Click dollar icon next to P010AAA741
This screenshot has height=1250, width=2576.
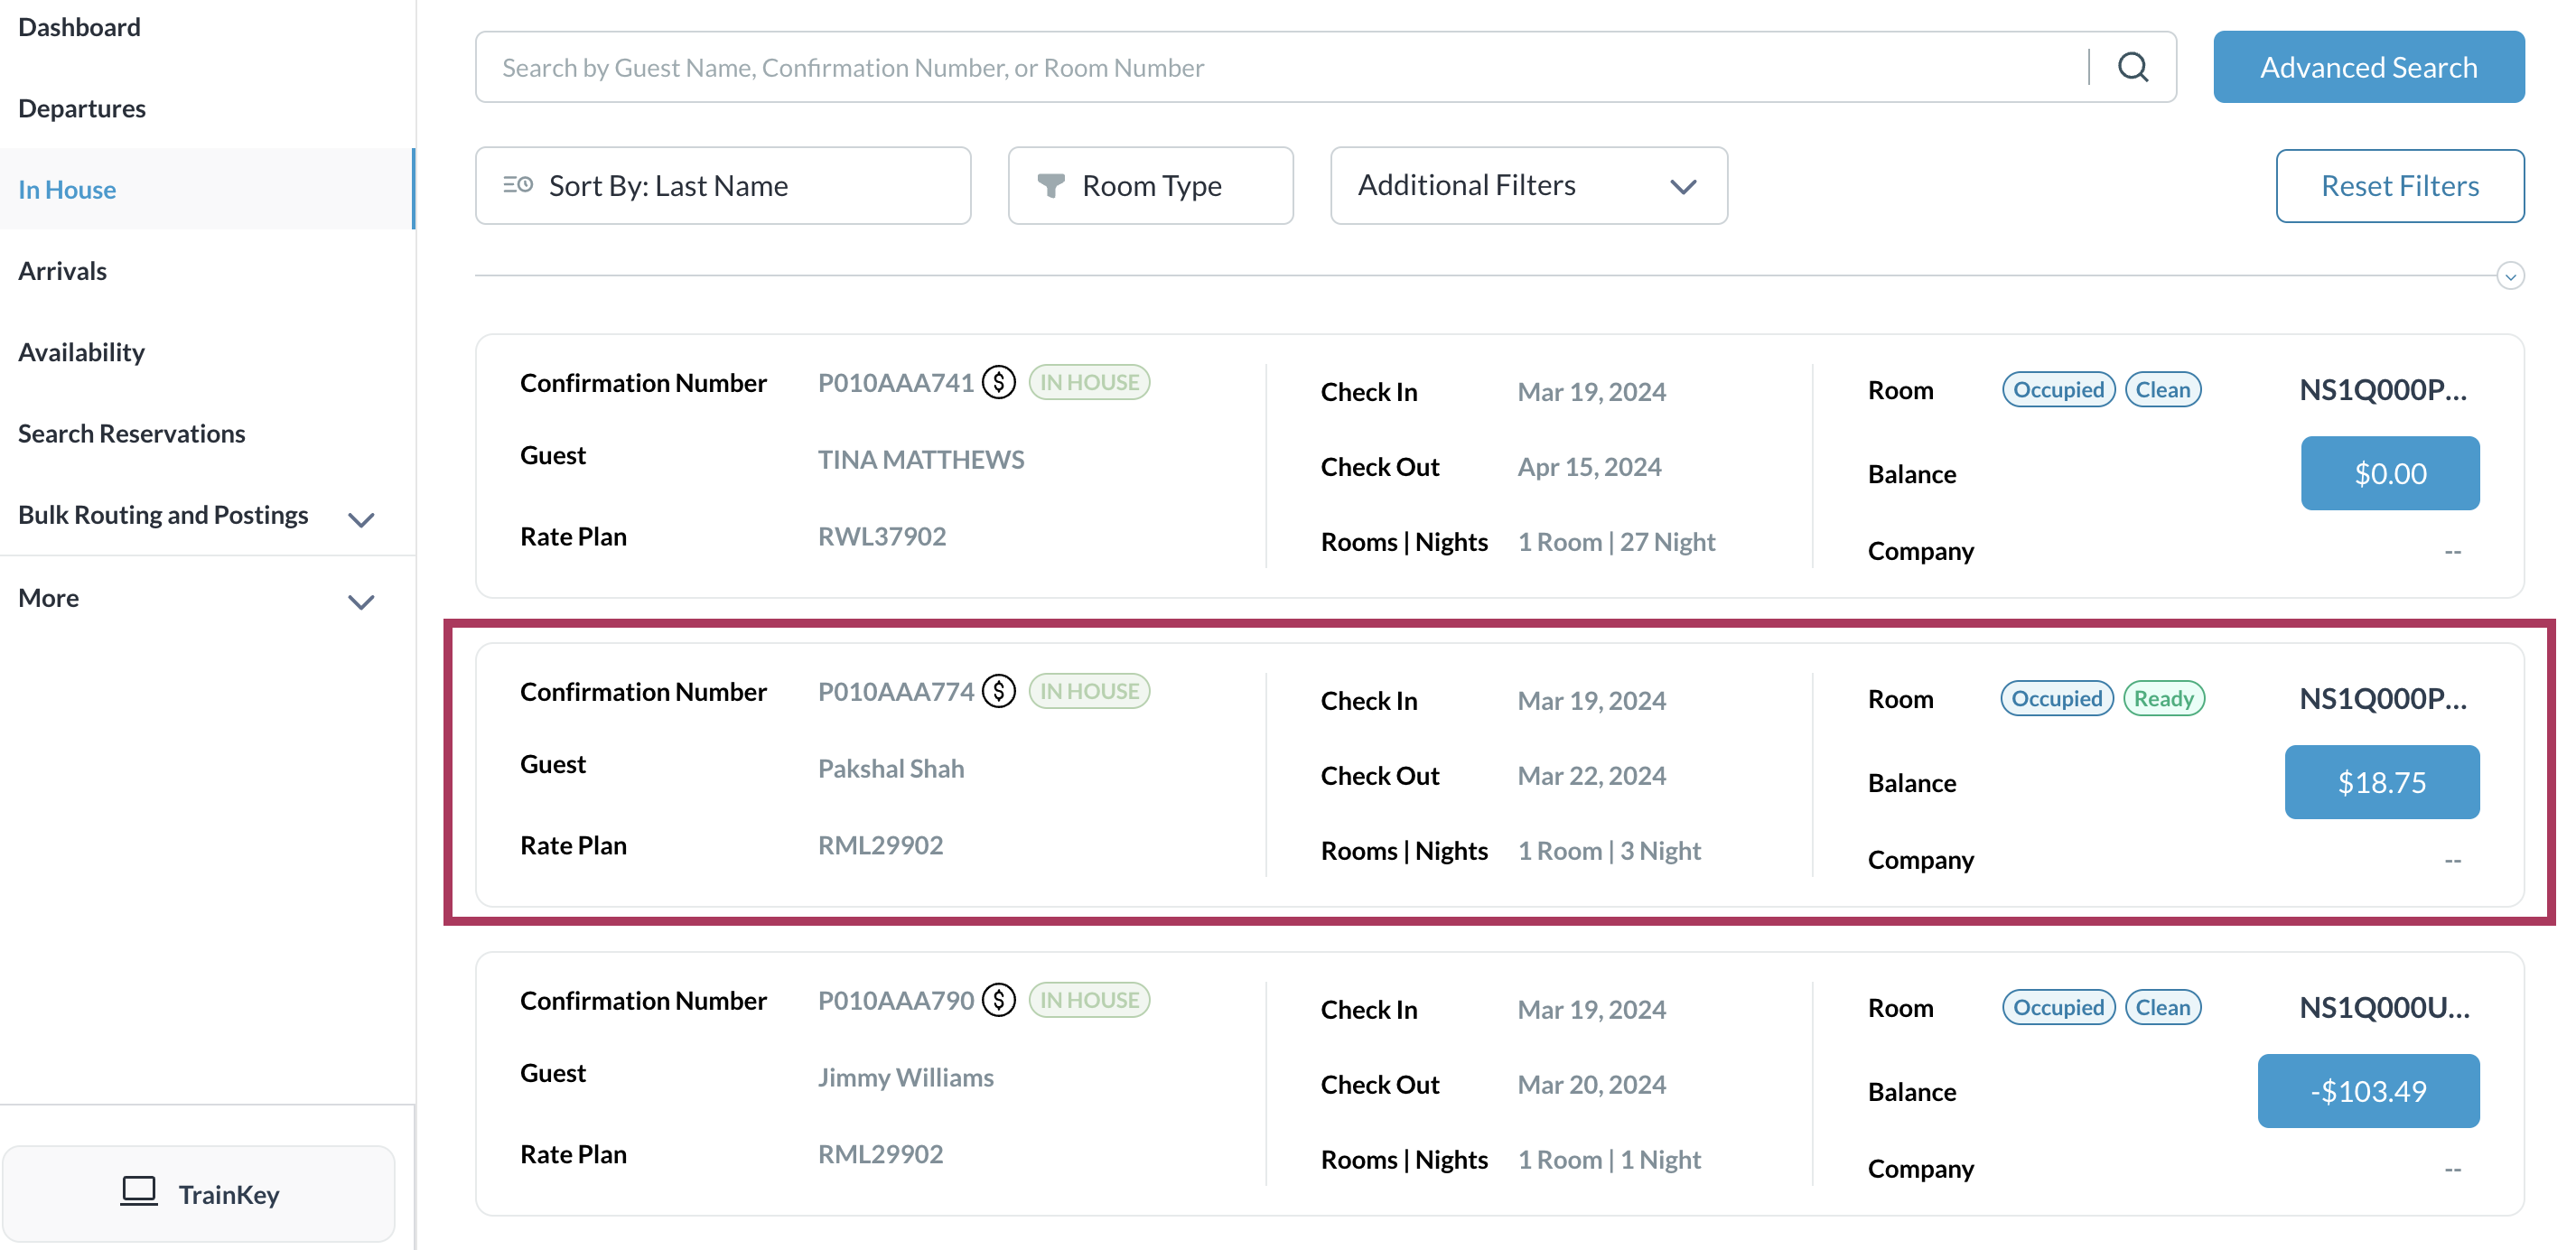tap(998, 382)
